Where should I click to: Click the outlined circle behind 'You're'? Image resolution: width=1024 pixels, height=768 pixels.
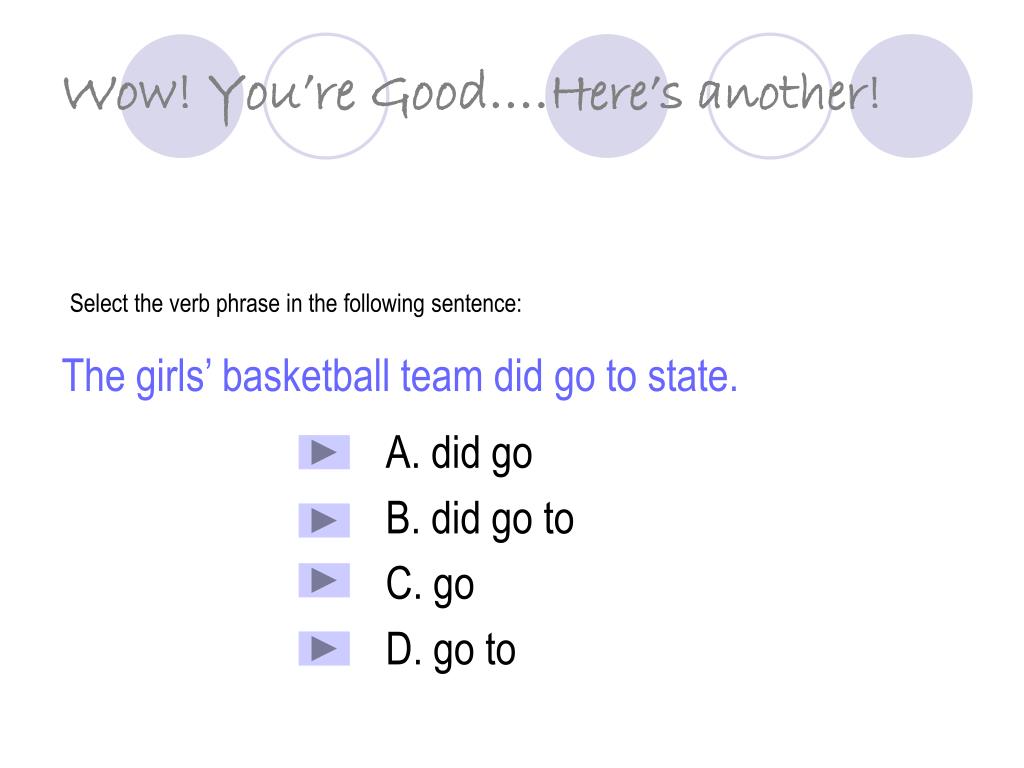326,96
